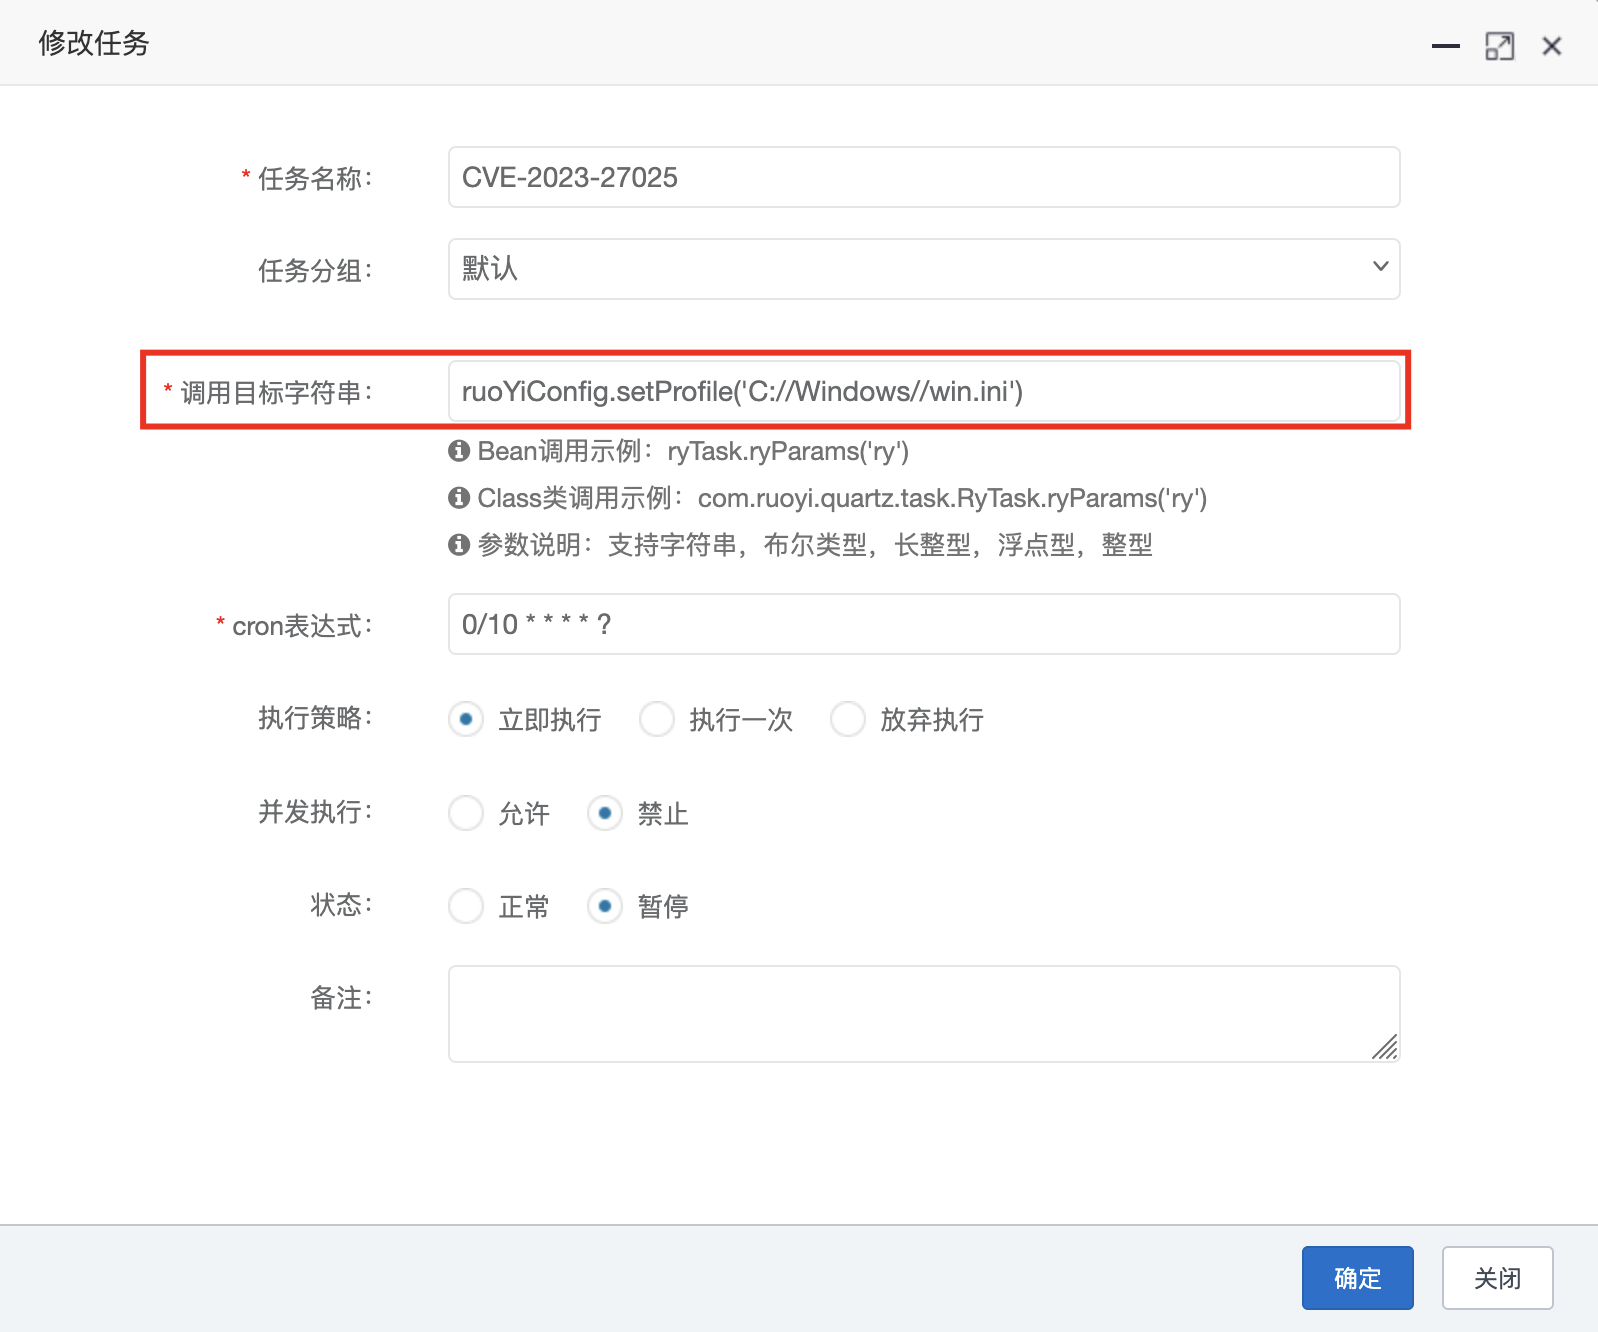
Task: Maximize the 修改任务 dialog
Action: point(1499,46)
